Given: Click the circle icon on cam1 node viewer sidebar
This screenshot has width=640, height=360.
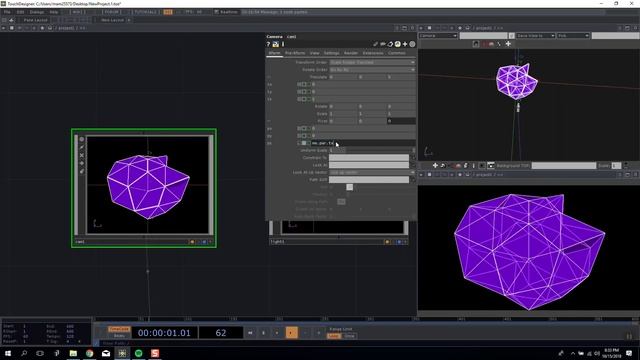Looking at the screenshot, I should pos(82,140).
